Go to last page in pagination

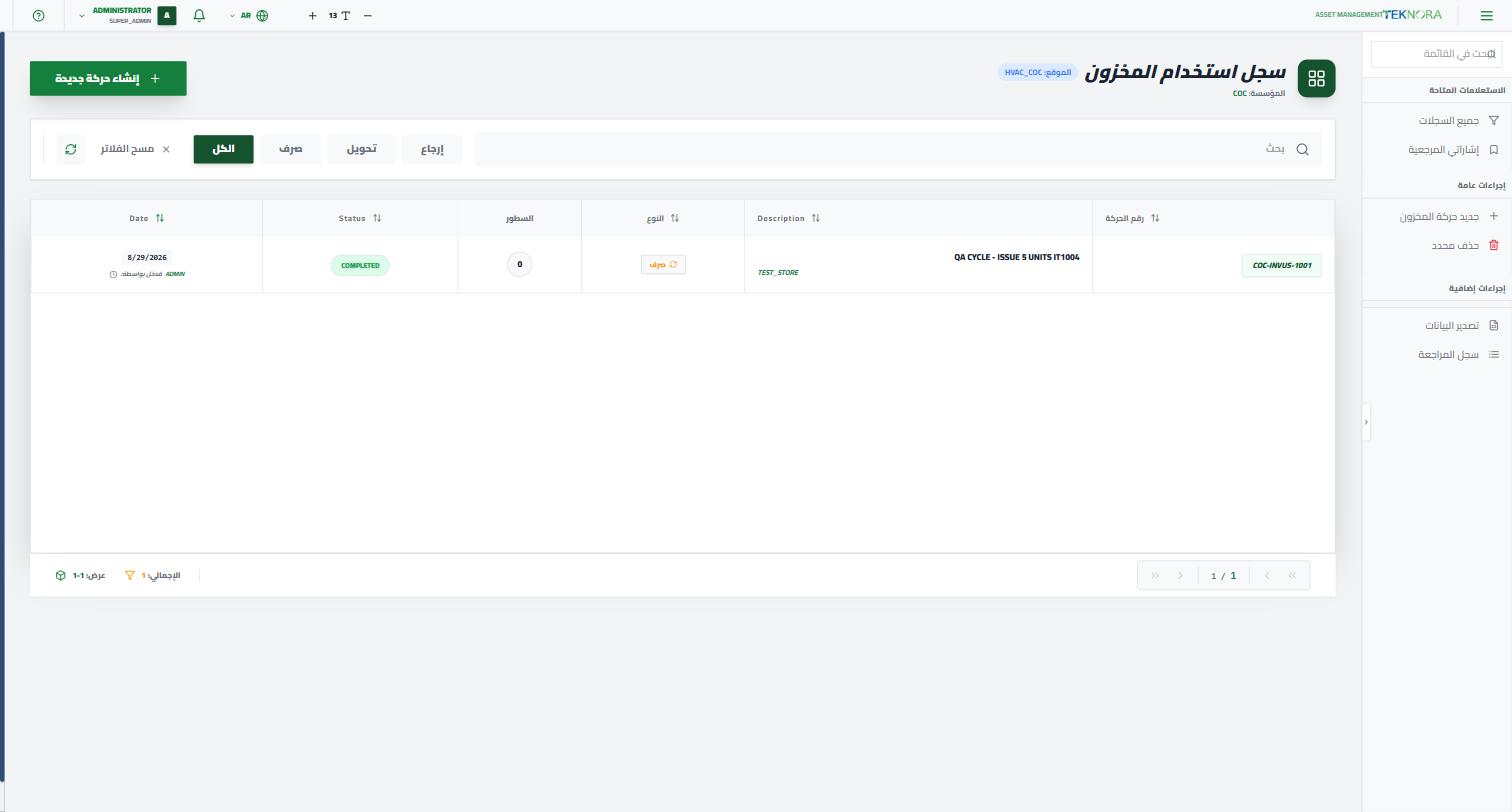[x=1155, y=575]
